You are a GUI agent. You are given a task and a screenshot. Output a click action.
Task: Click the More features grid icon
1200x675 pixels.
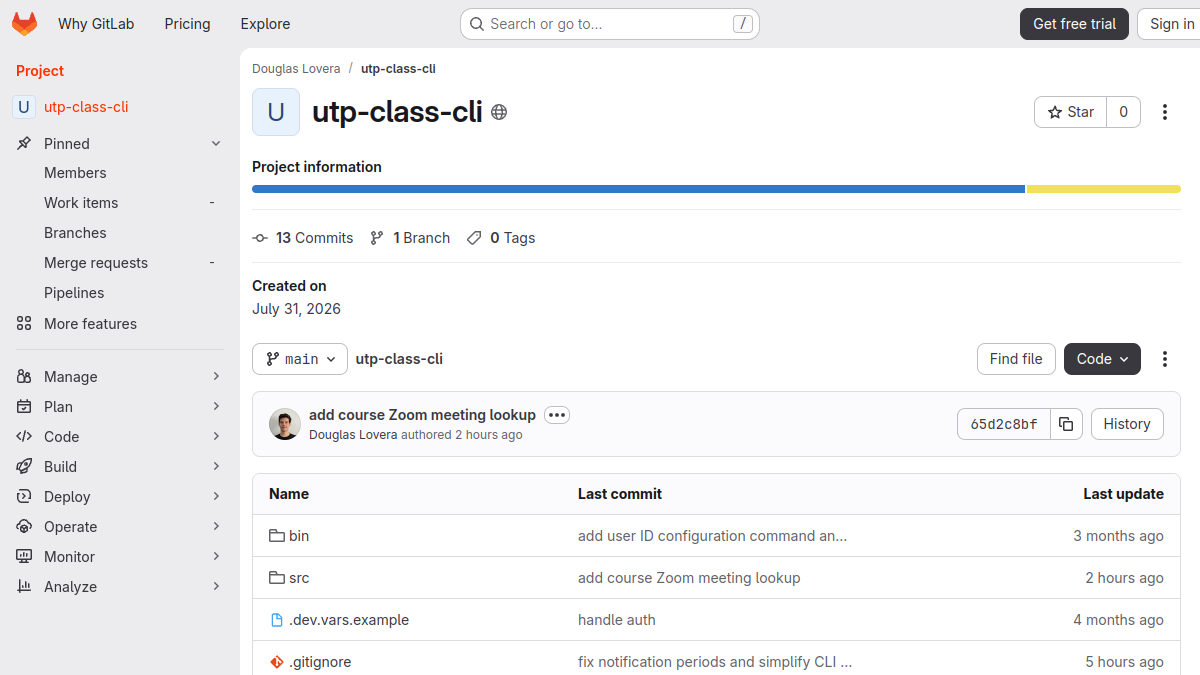coord(24,324)
